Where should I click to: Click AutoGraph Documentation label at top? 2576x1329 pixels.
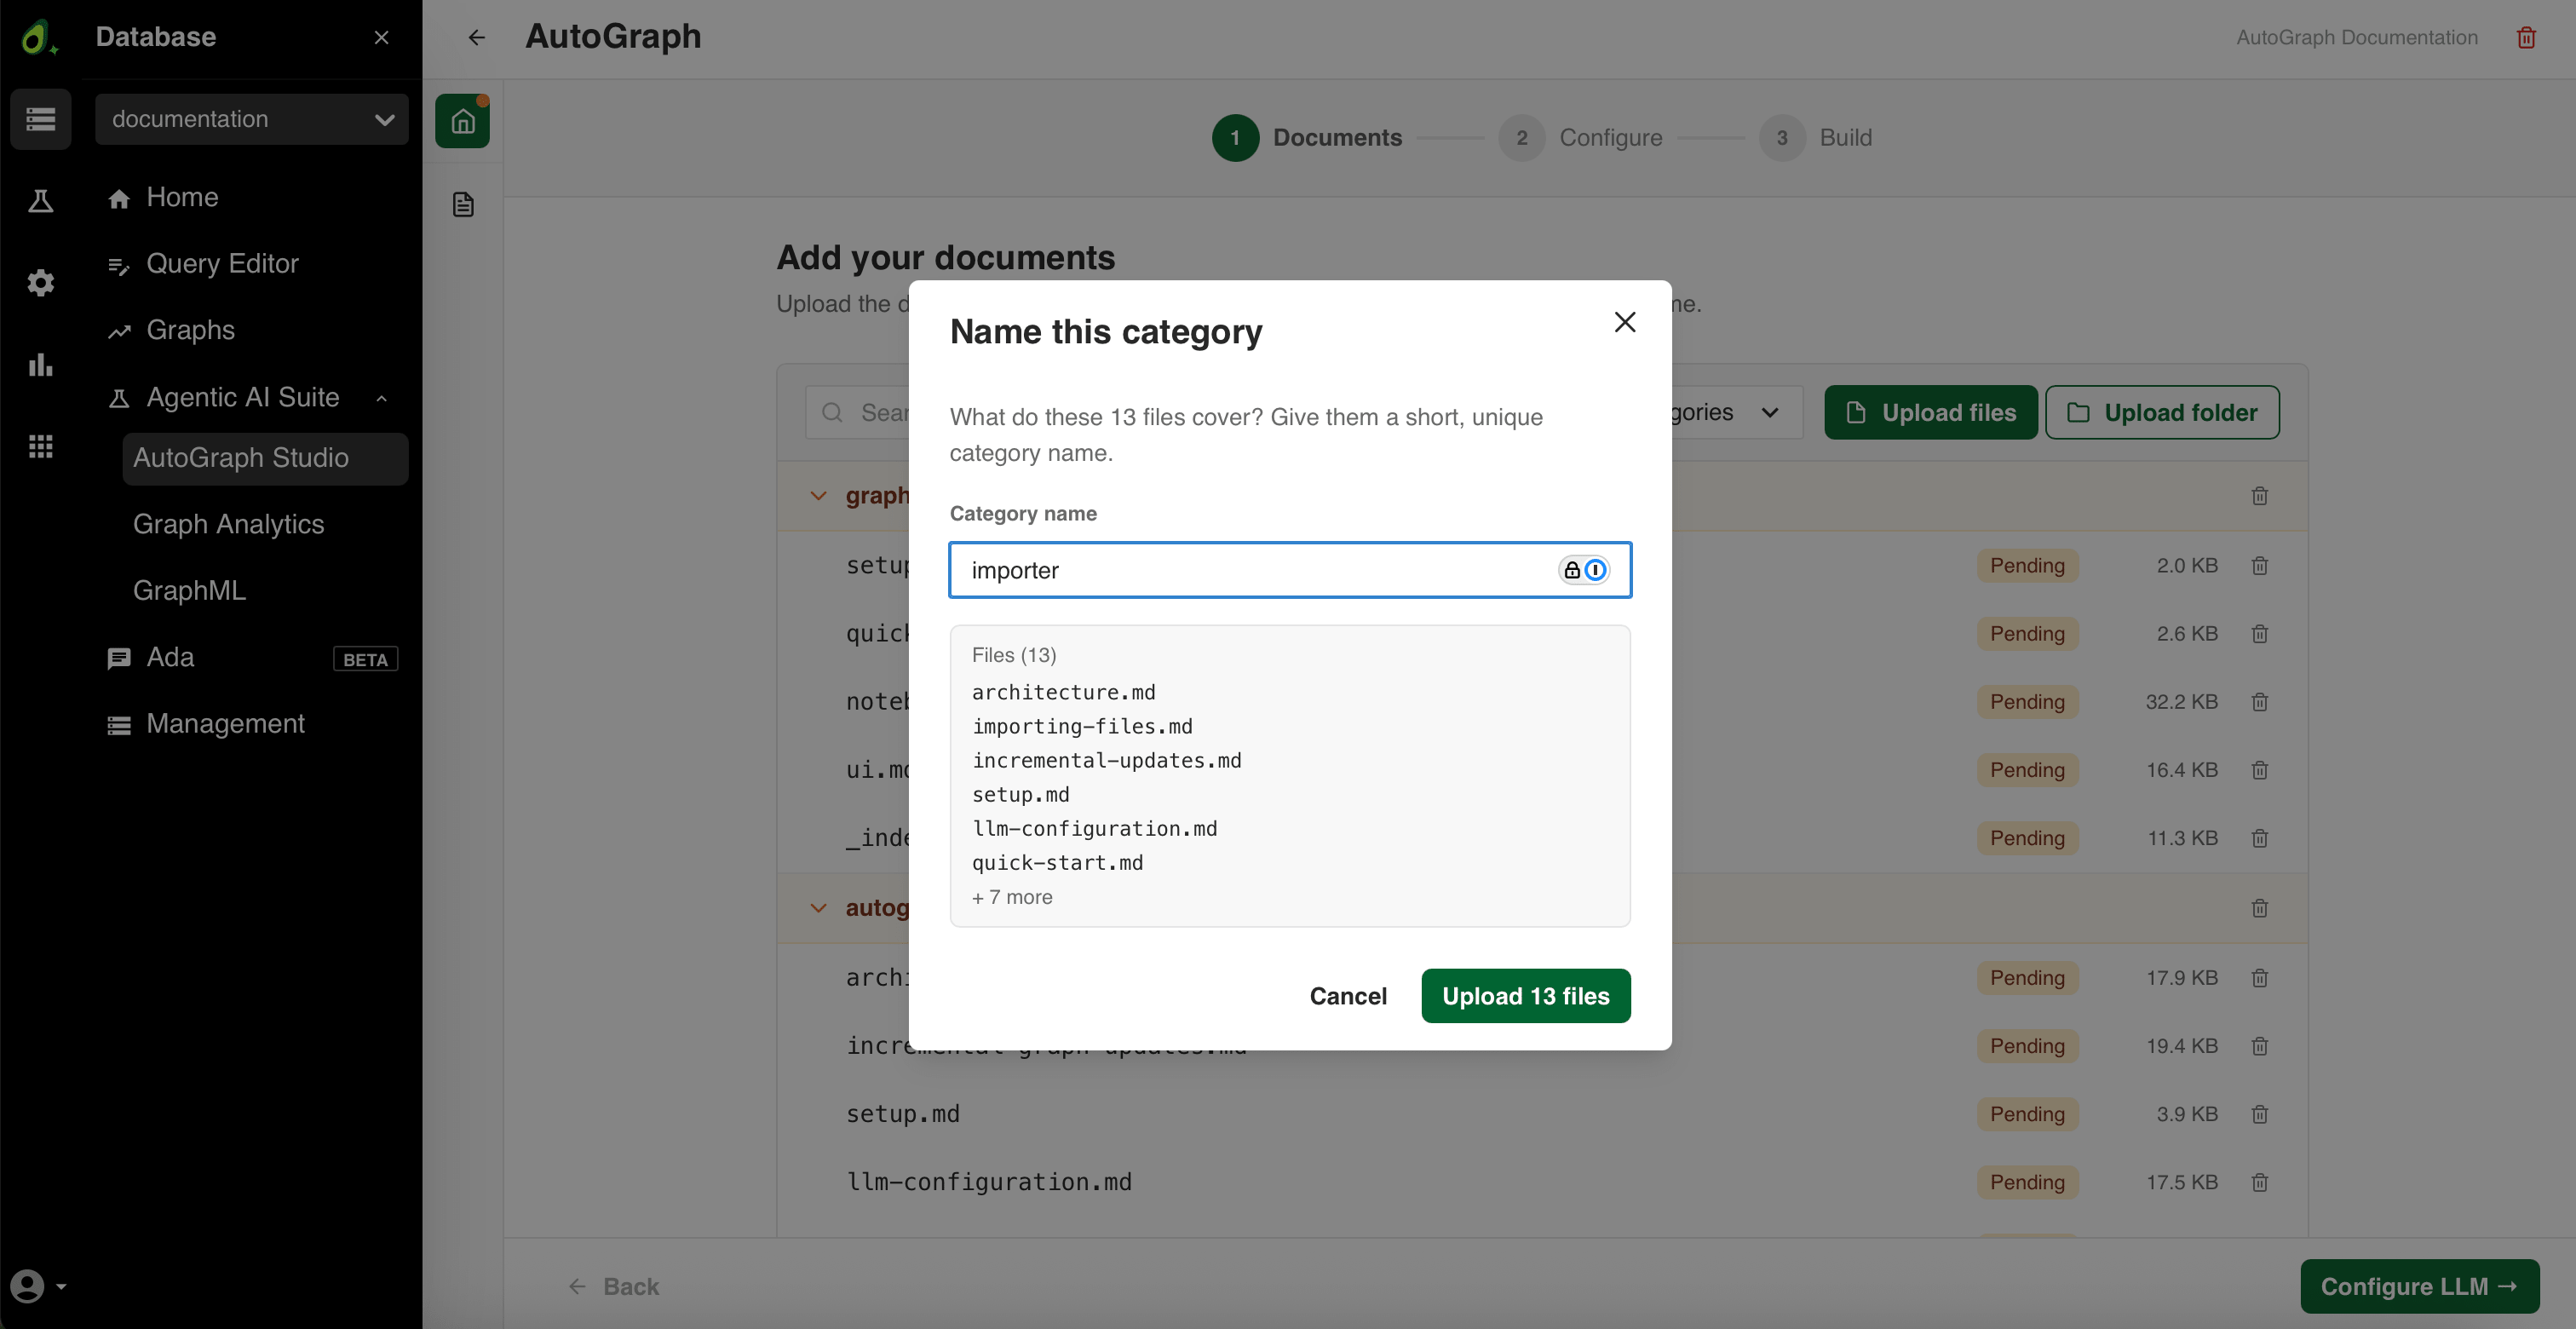tap(2356, 37)
